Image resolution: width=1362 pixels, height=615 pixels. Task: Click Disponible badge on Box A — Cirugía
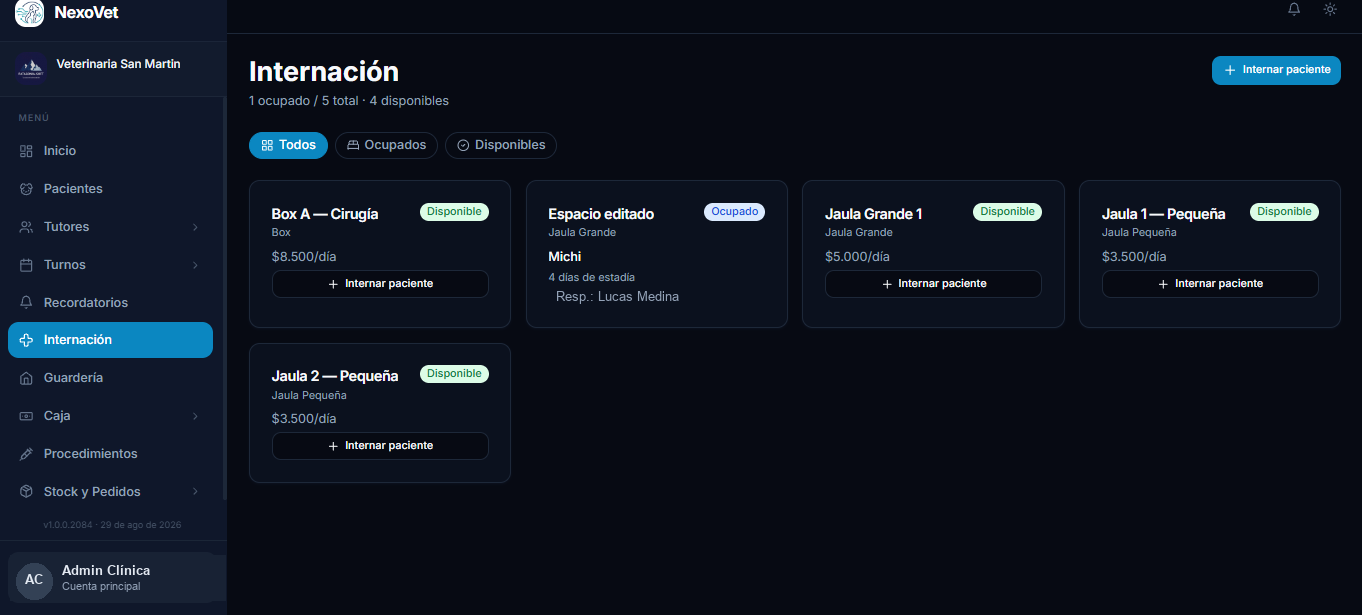tap(454, 212)
